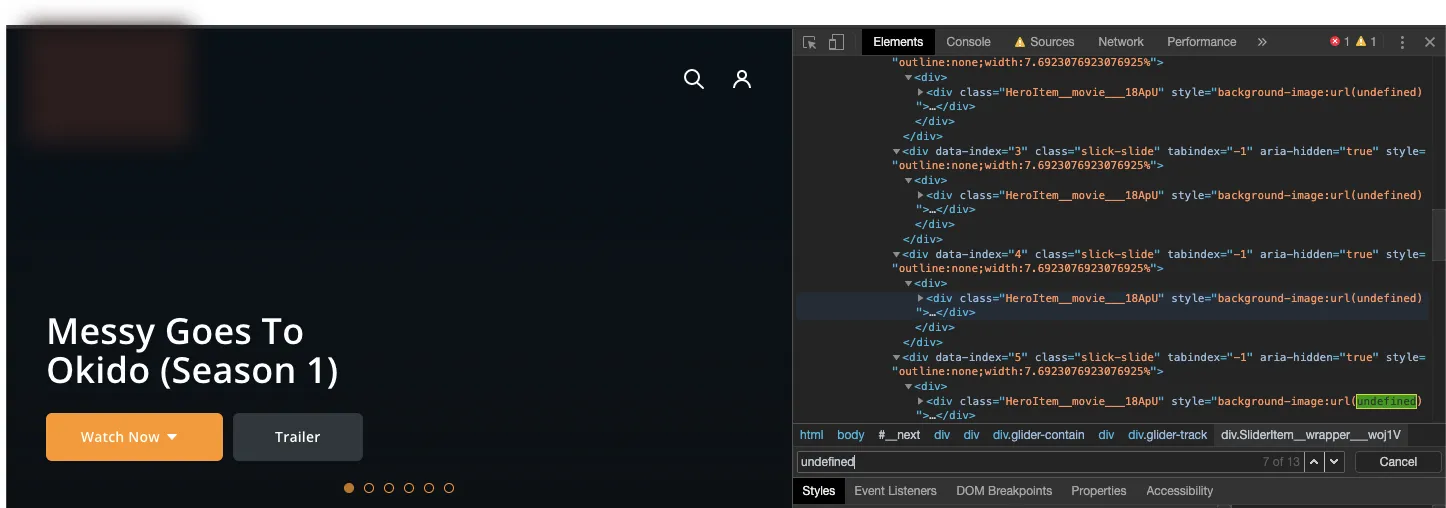Screen dimensions: 1446x508
Task: Show more DevTools tabs with chevron
Action: click(x=1262, y=42)
